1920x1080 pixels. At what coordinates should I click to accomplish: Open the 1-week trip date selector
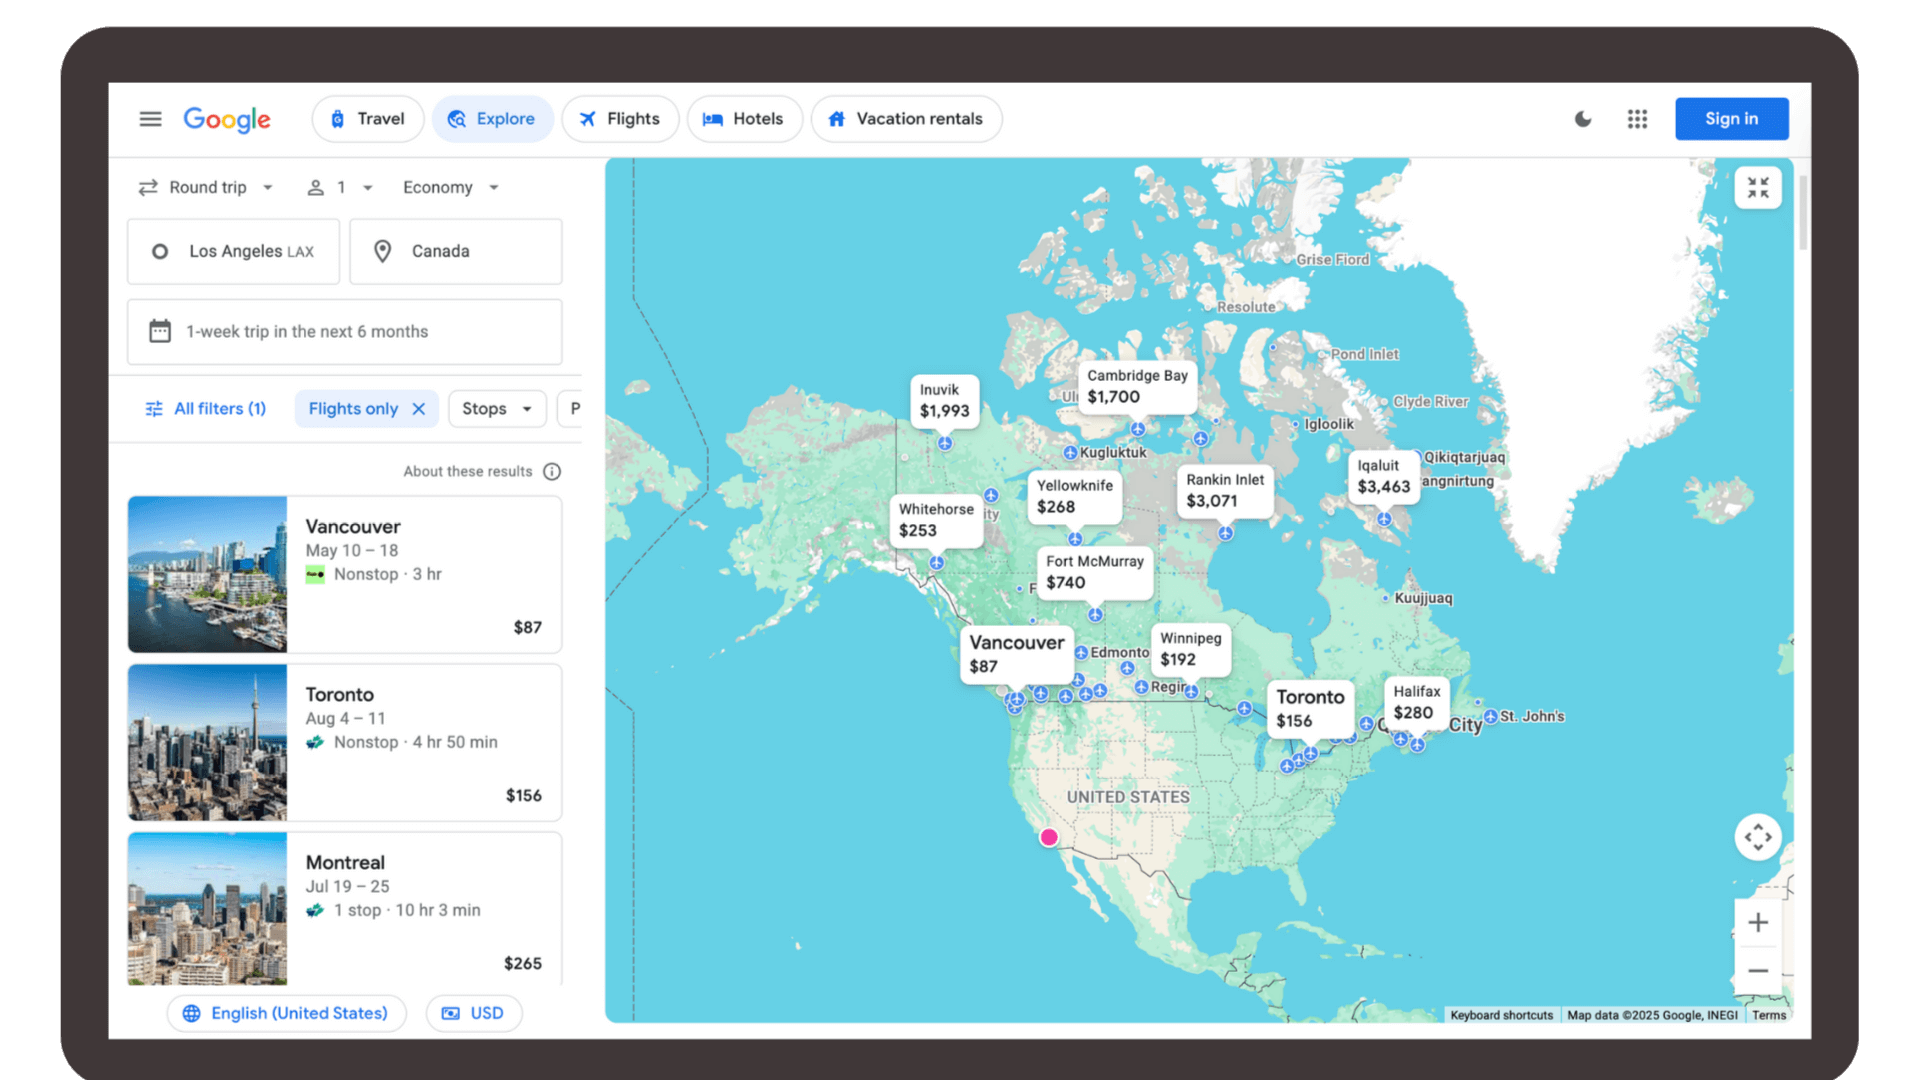pos(344,331)
